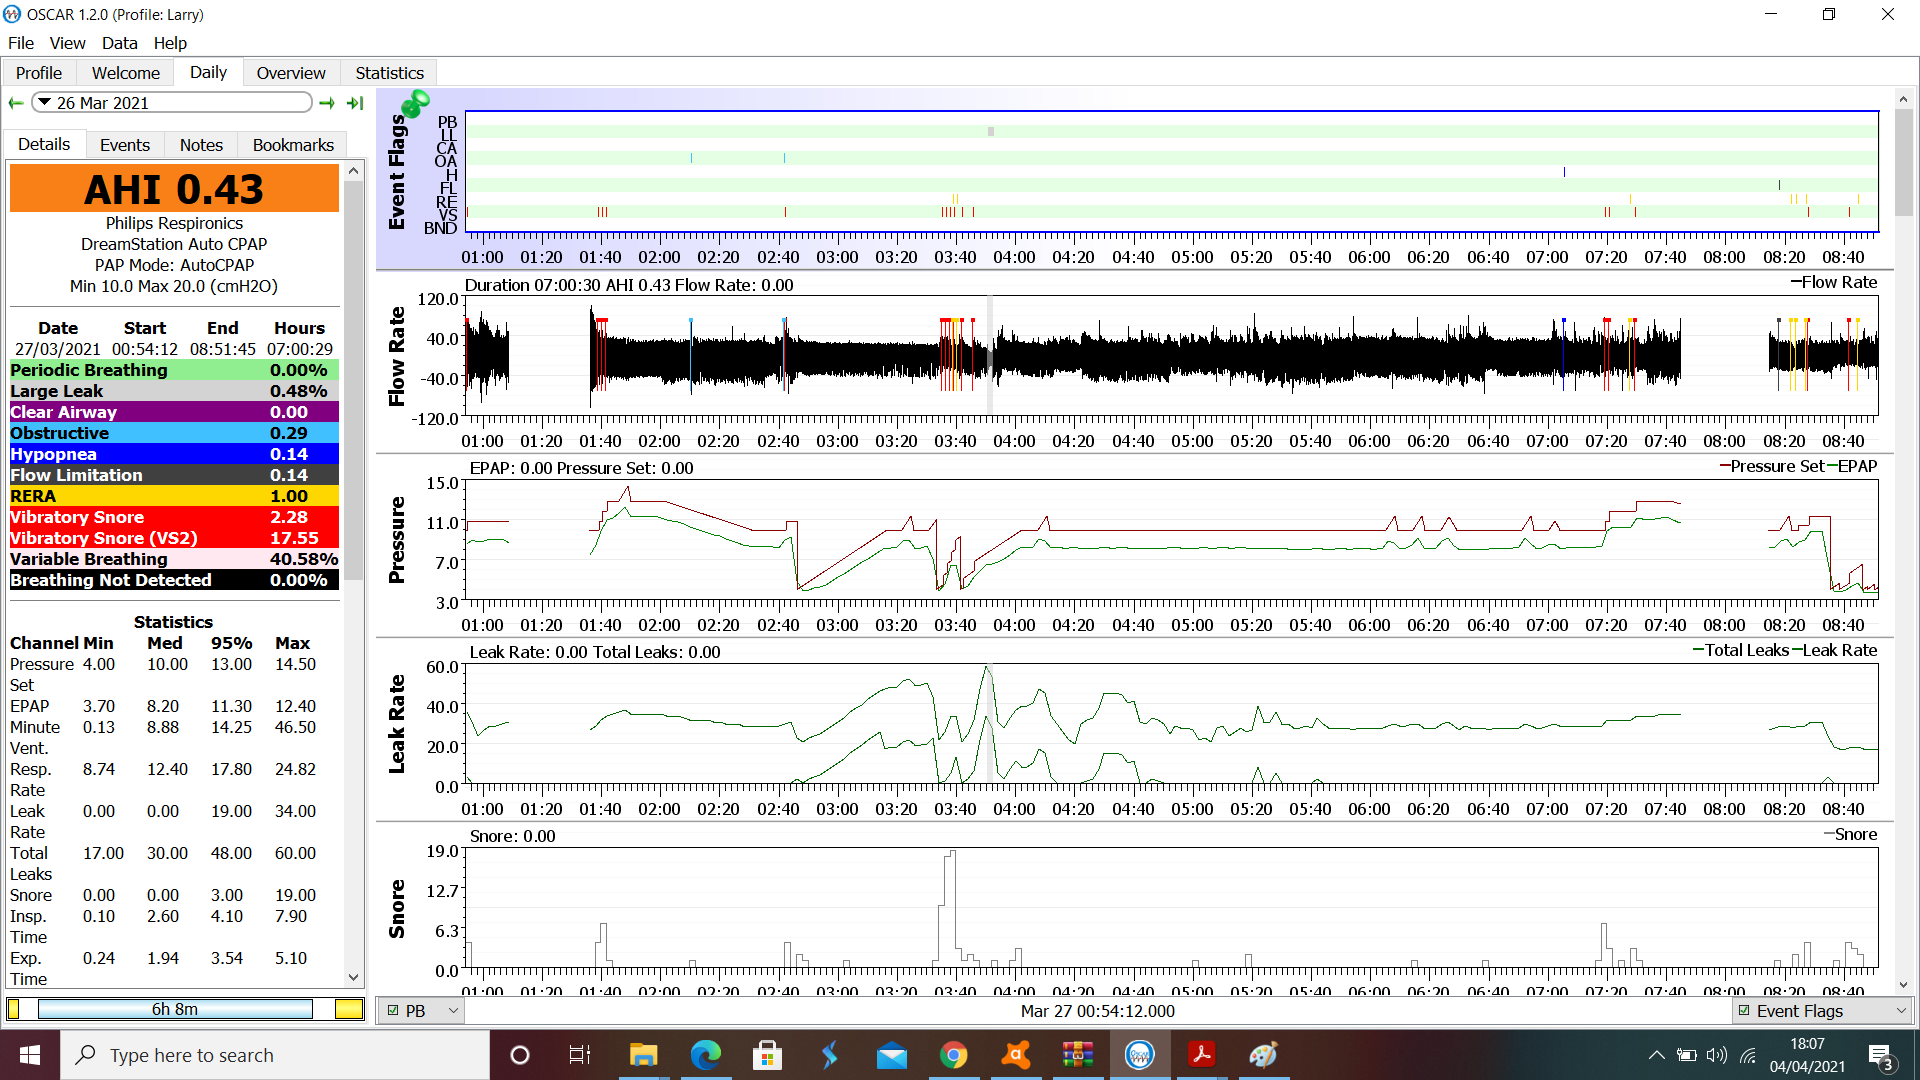
Task: Open the Bookmarks side tab
Action: click(x=293, y=145)
